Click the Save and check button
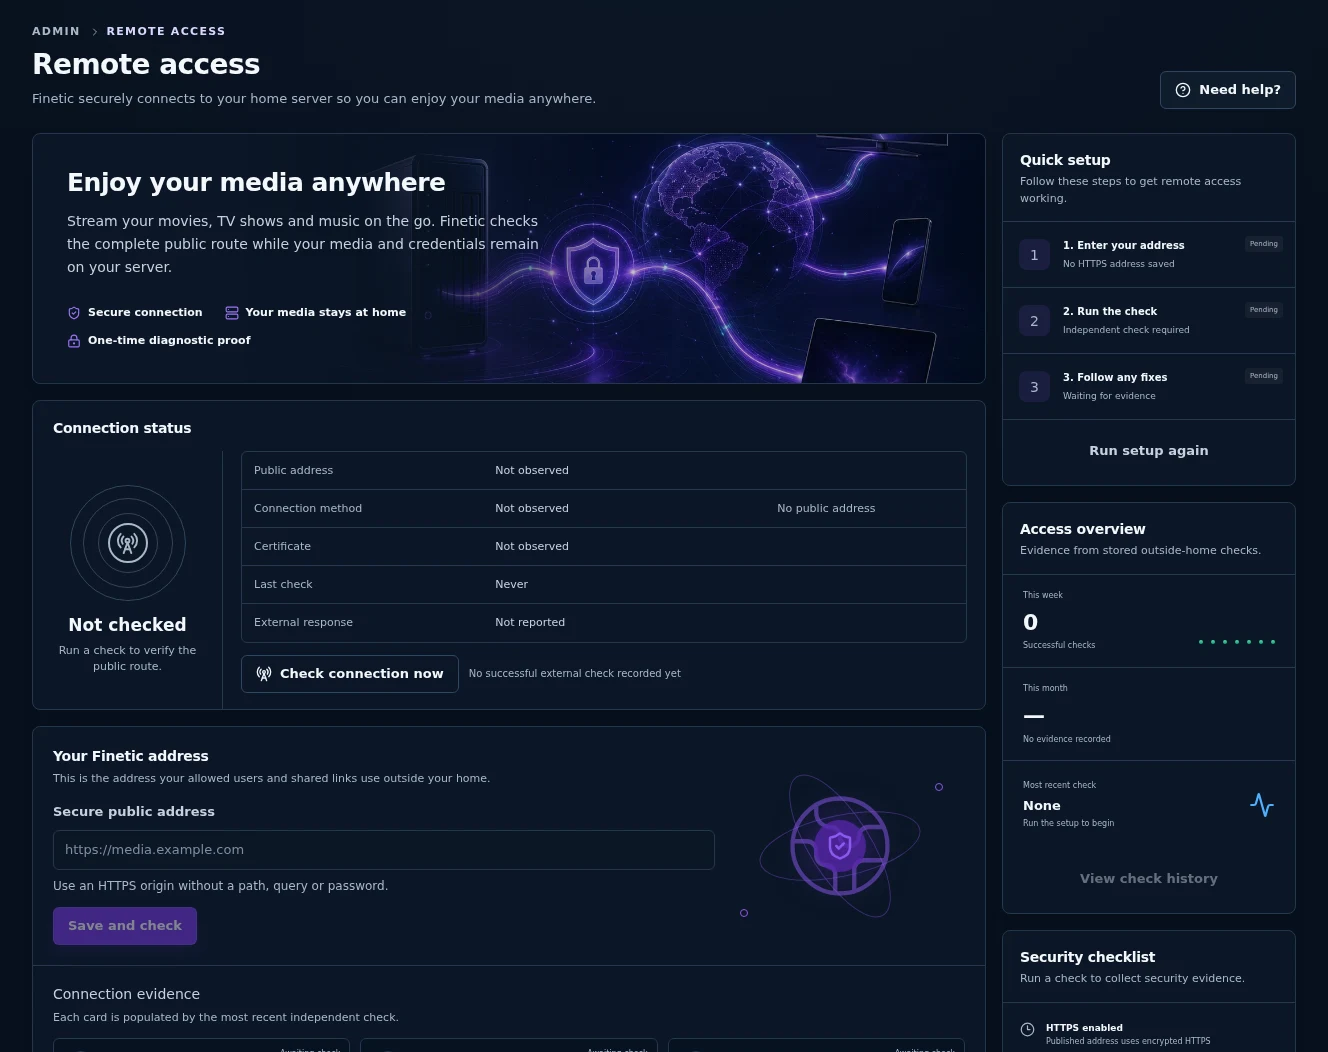Viewport: 1328px width, 1052px height. [125, 926]
